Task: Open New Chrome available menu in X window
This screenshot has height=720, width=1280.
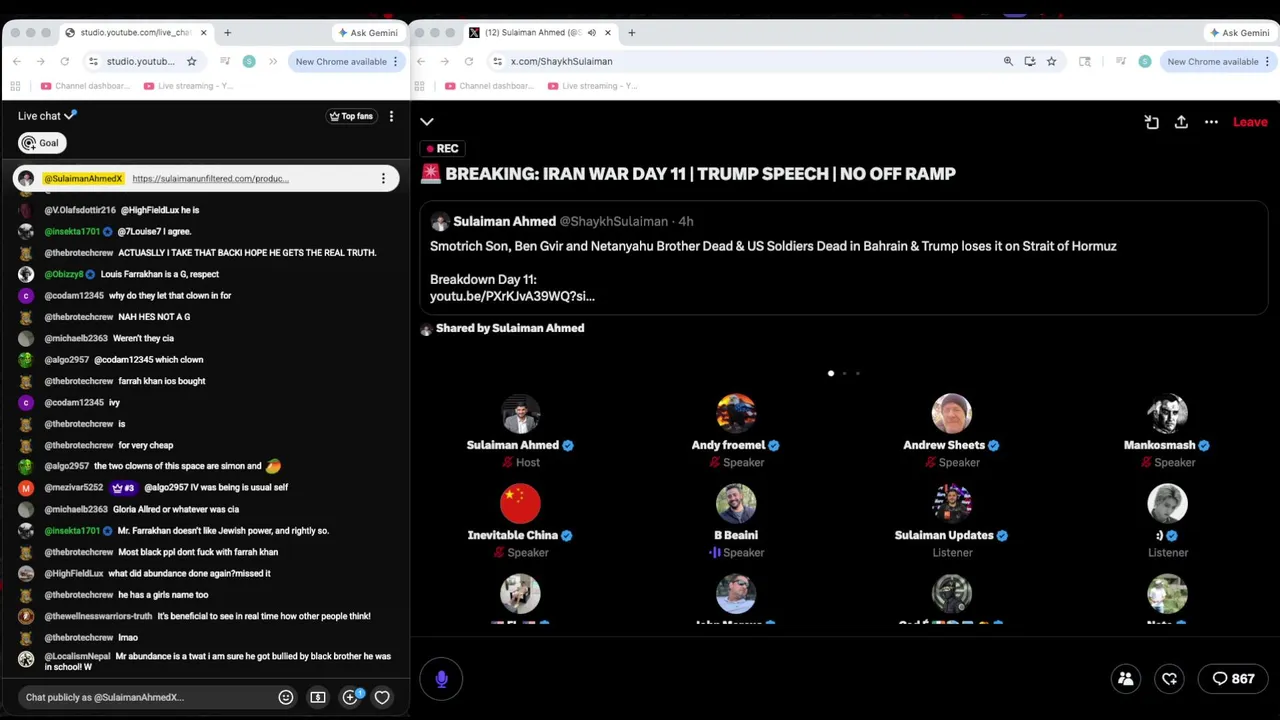Action: [x=1218, y=61]
